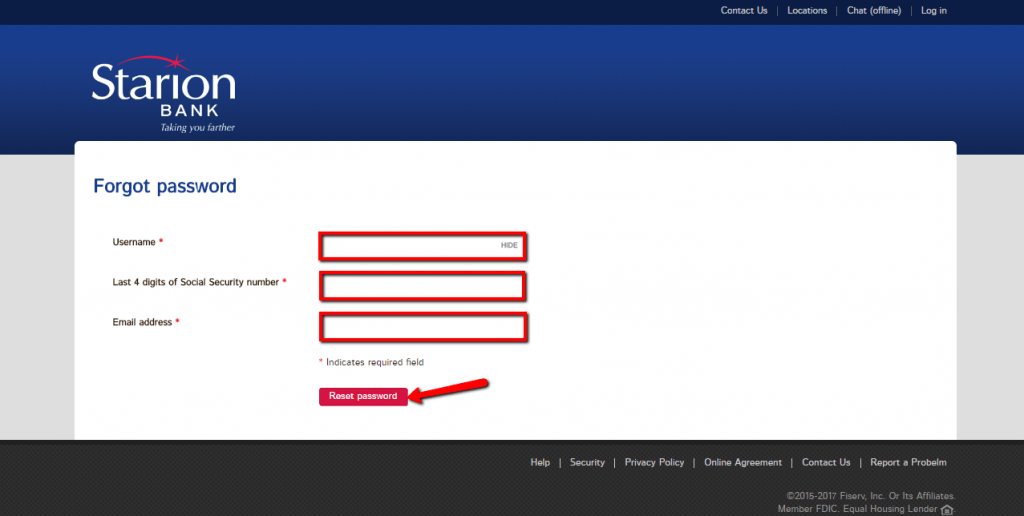Focus the Social Security last 4 digits field
This screenshot has height=516, width=1024.
click(423, 286)
